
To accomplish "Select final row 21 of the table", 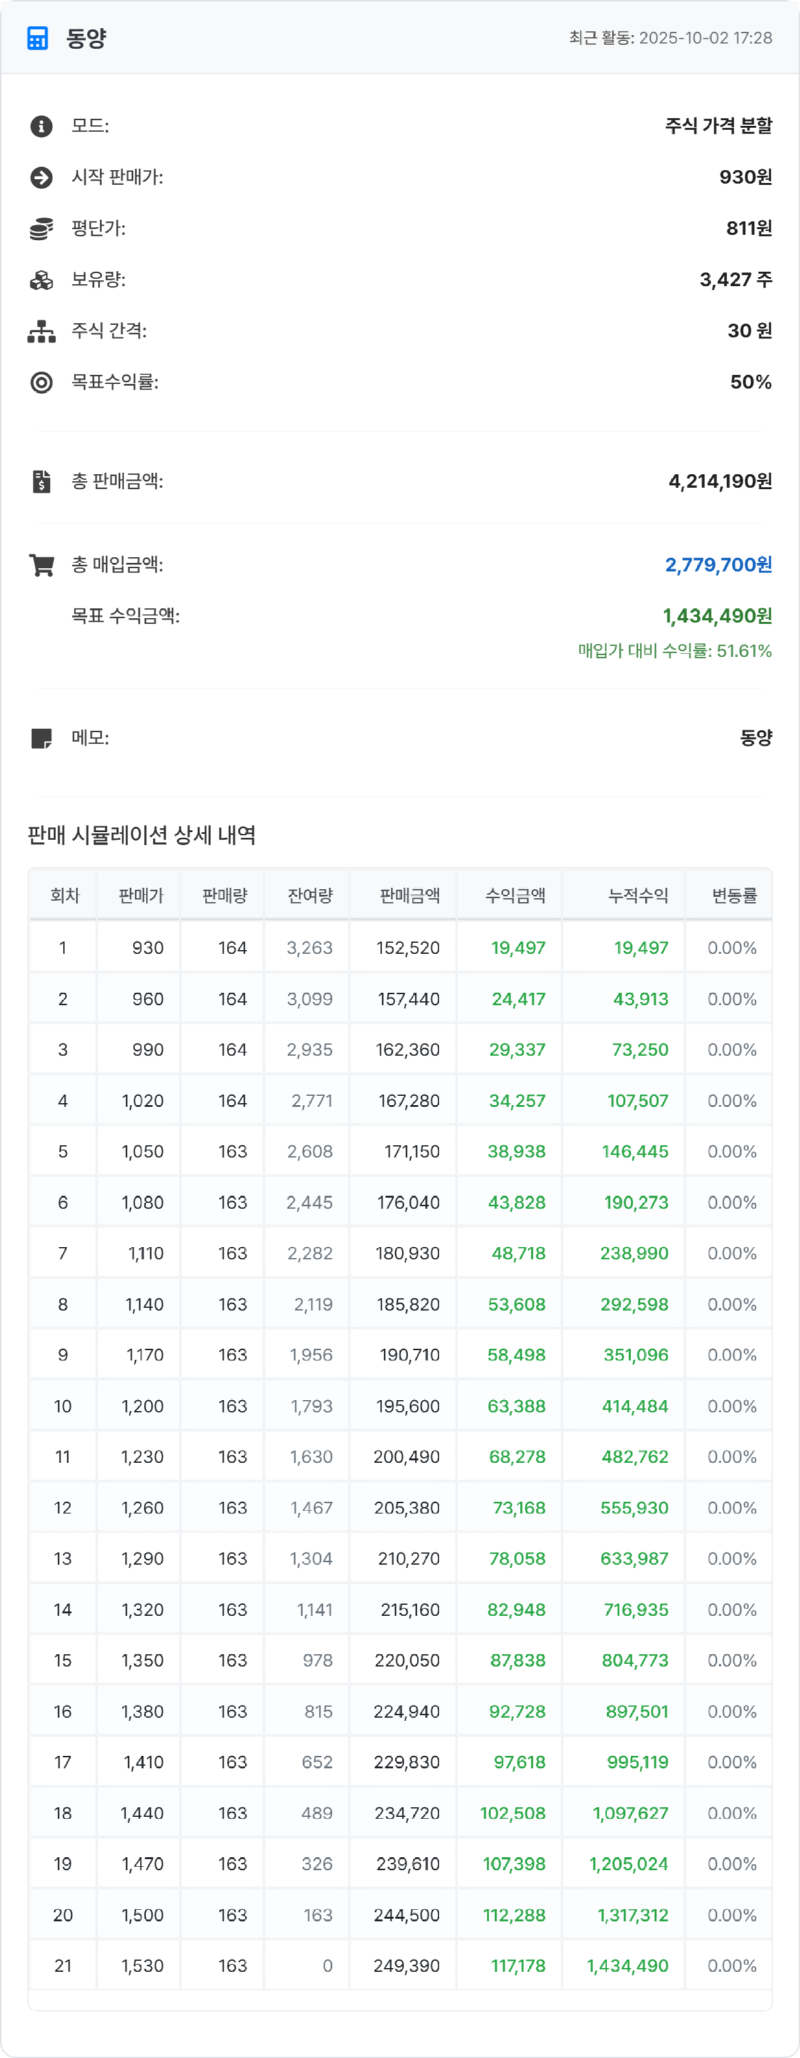I will click(400, 1966).
